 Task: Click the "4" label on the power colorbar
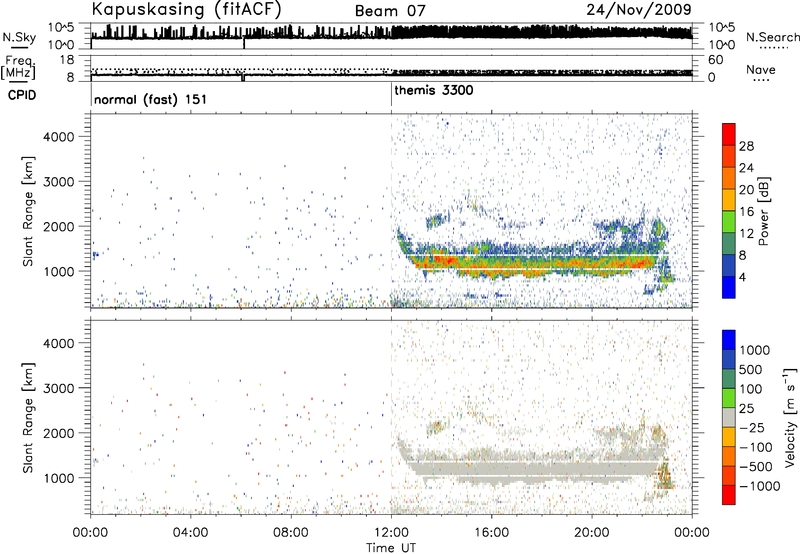[742, 277]
